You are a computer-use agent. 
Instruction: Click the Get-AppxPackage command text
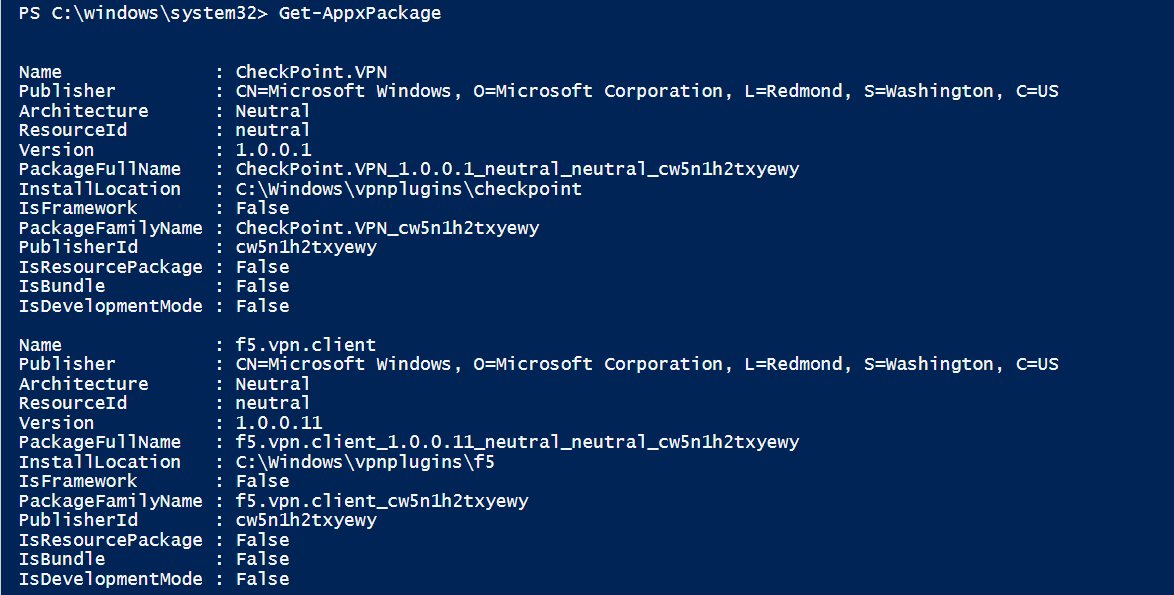359,13
